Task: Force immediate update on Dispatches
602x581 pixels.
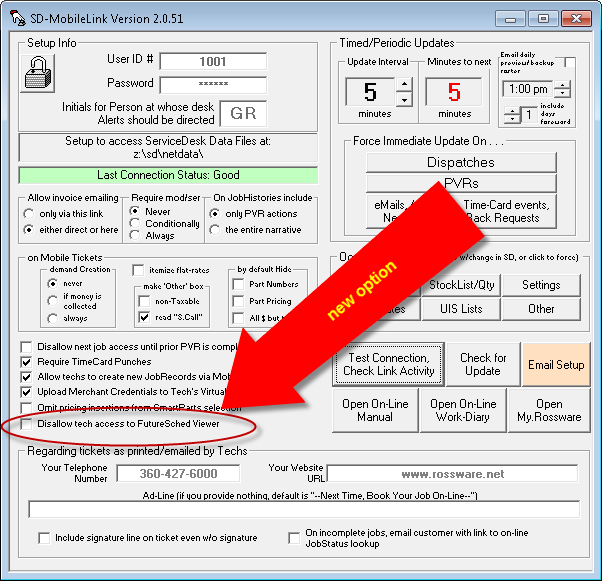Action: (x=460, y=162)
